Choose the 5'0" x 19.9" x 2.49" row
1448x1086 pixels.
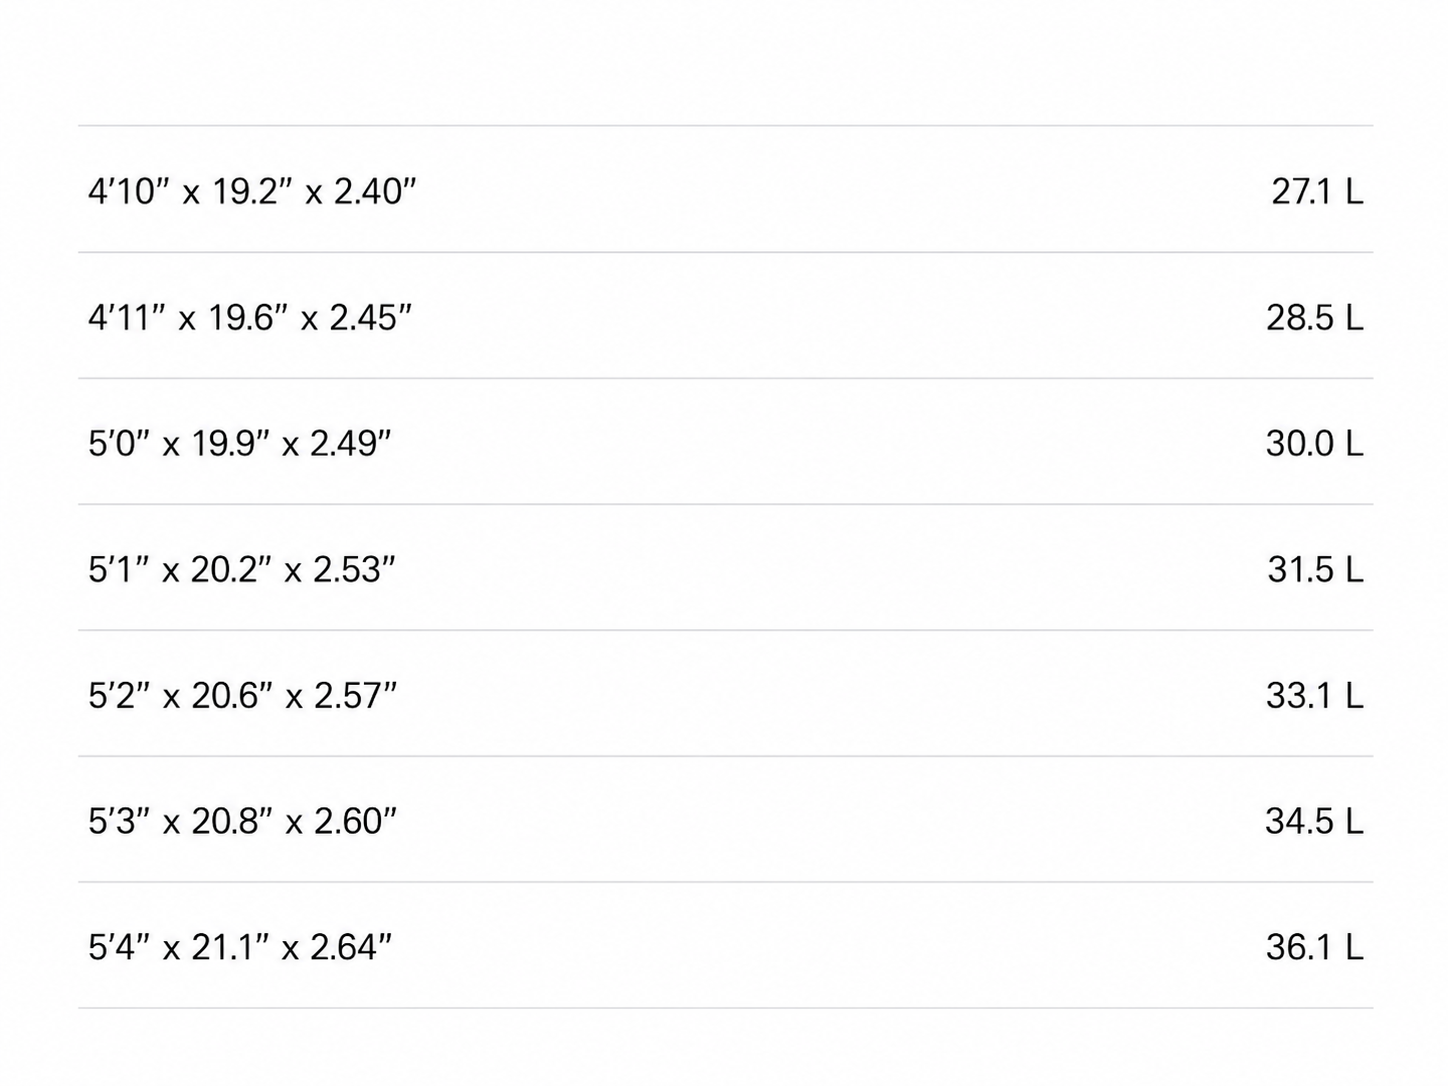[x=725, y=441]
